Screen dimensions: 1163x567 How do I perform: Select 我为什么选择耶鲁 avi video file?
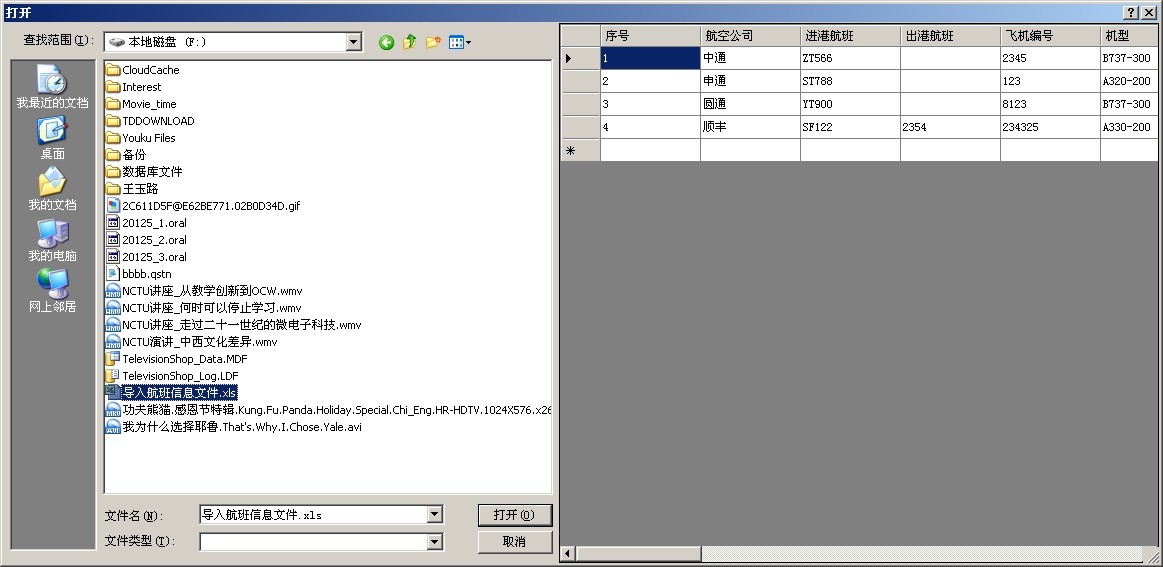coord(234,427)
